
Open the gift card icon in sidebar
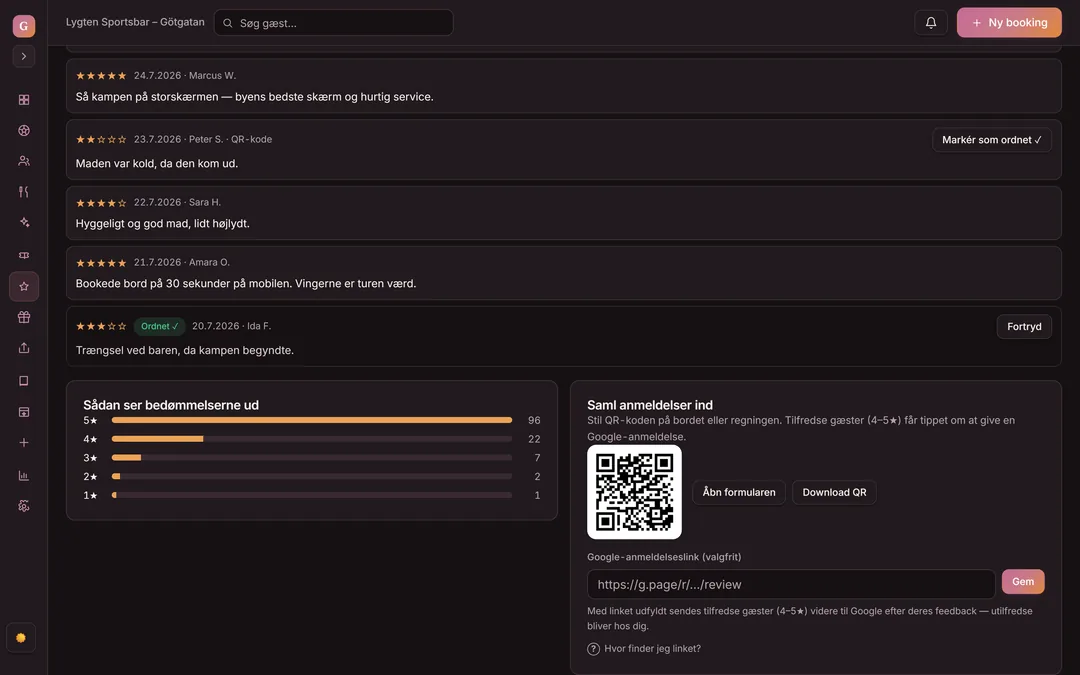click(24, 318)
